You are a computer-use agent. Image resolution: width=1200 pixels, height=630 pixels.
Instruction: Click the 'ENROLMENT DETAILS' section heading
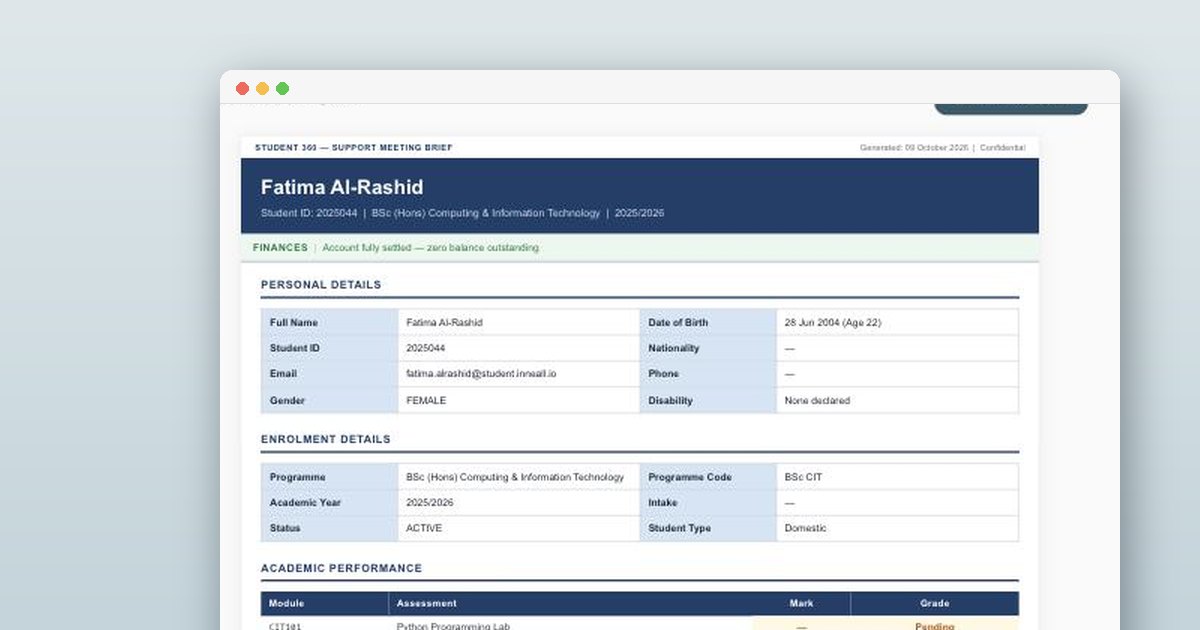coord(326,439)
